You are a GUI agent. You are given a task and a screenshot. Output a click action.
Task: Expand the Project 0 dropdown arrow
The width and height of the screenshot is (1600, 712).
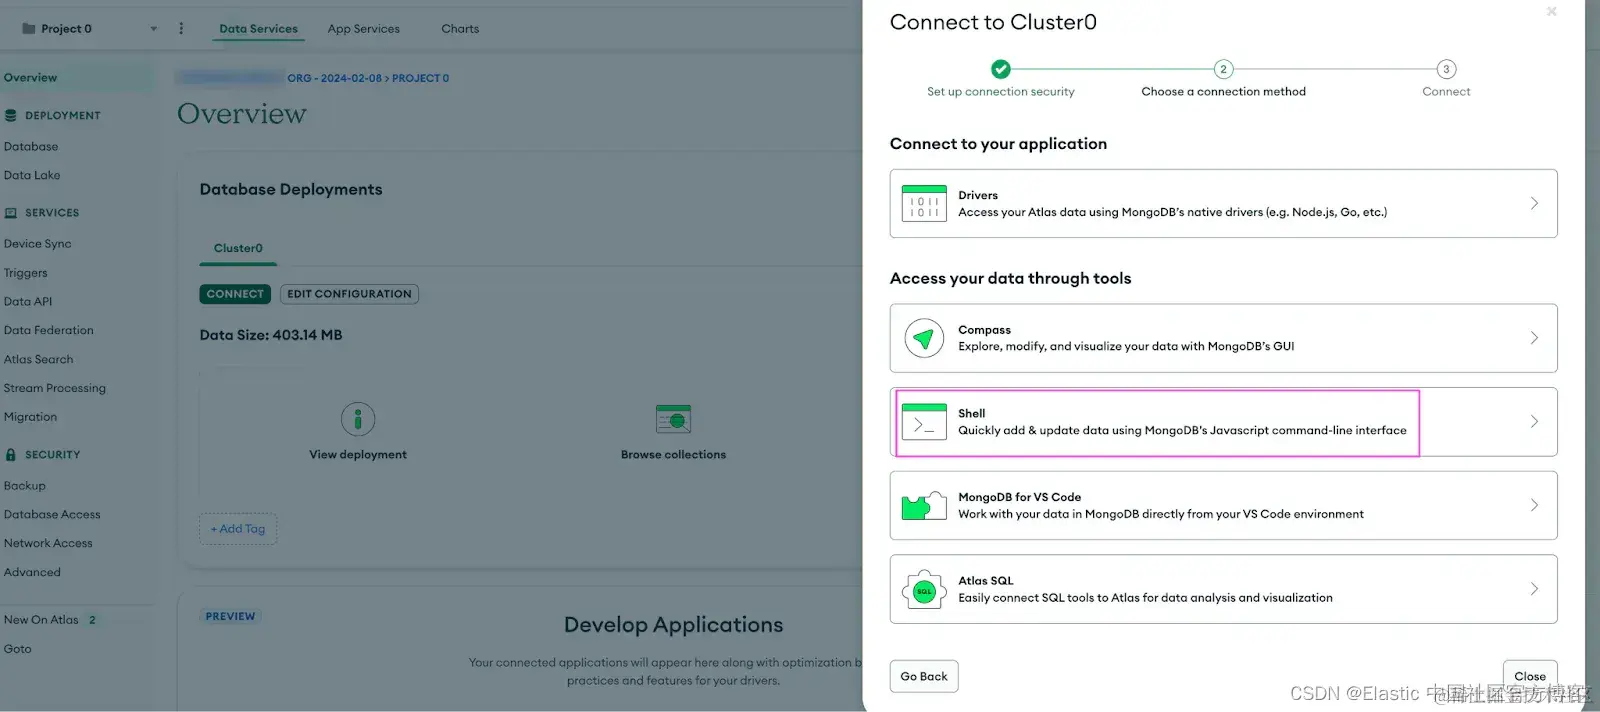154,29
